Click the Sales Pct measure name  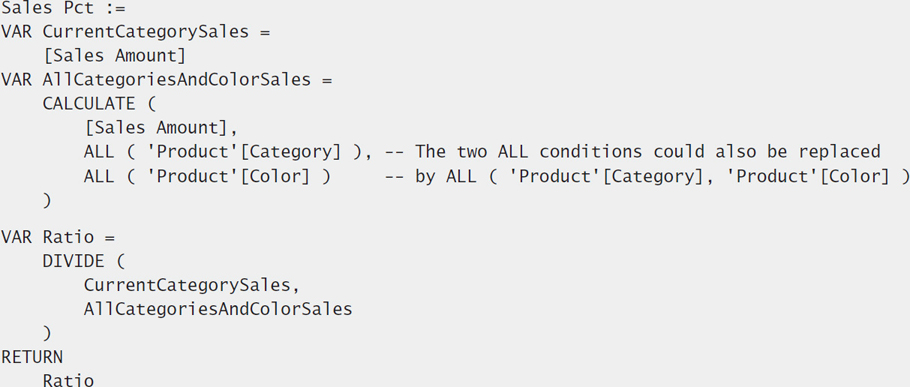click(x=48, y=9)
